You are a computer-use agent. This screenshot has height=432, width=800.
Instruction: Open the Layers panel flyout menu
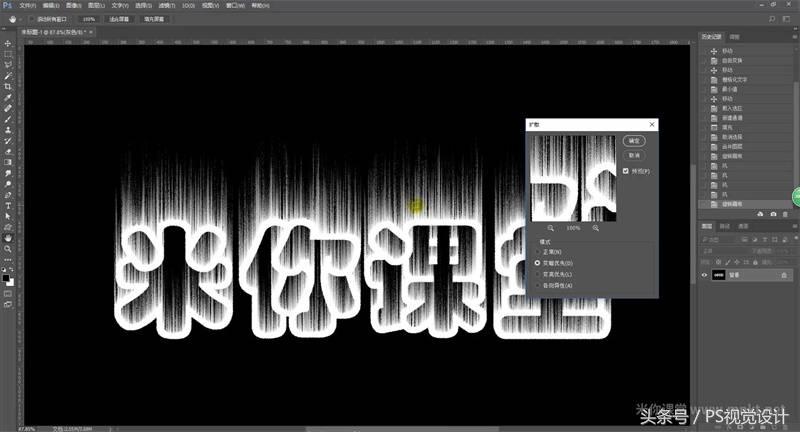(x=795, y=226)
